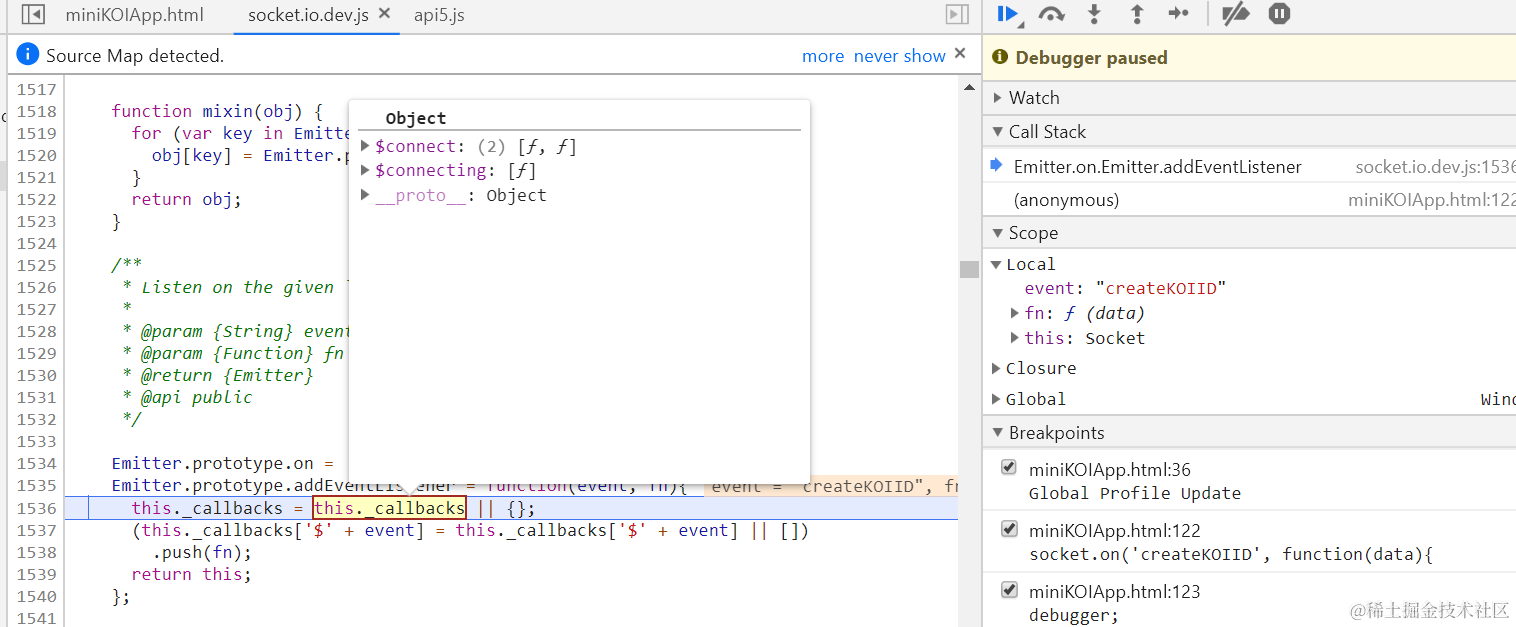Screen dimensions: 1516x627
Task: Open miniKOIApp.html:122 call stack location
Action: pos(1432,200)
